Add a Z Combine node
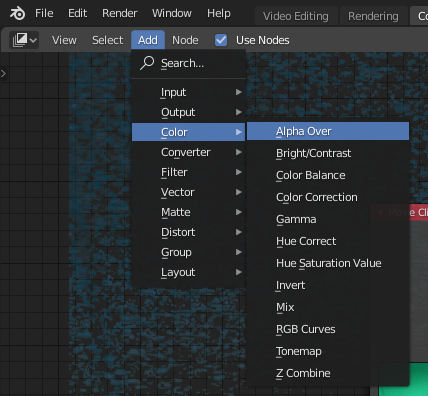Image resolution: width=428 pixels, height=396 pixels. pyautogui.click(x=328, y=373)
